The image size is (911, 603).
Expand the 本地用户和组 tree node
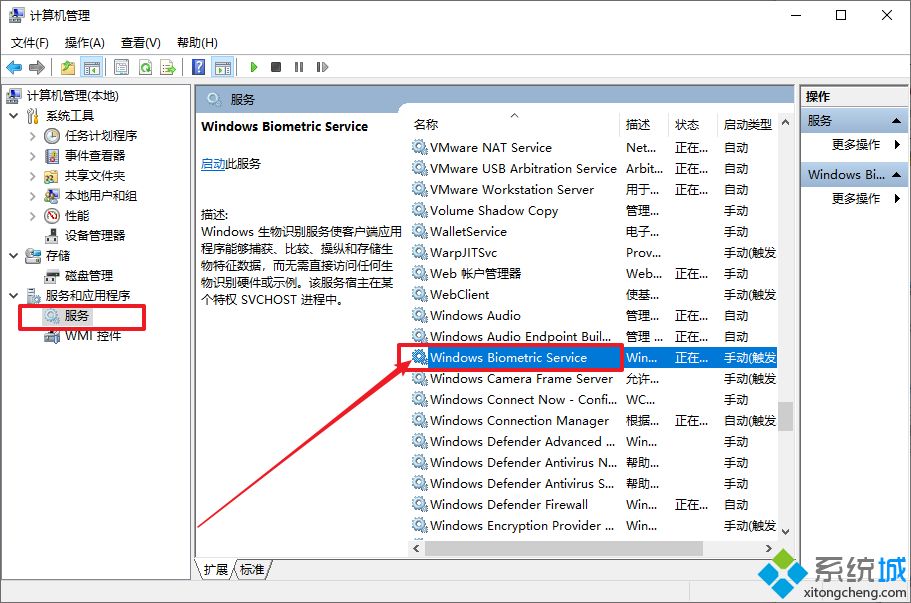point(33,196)
